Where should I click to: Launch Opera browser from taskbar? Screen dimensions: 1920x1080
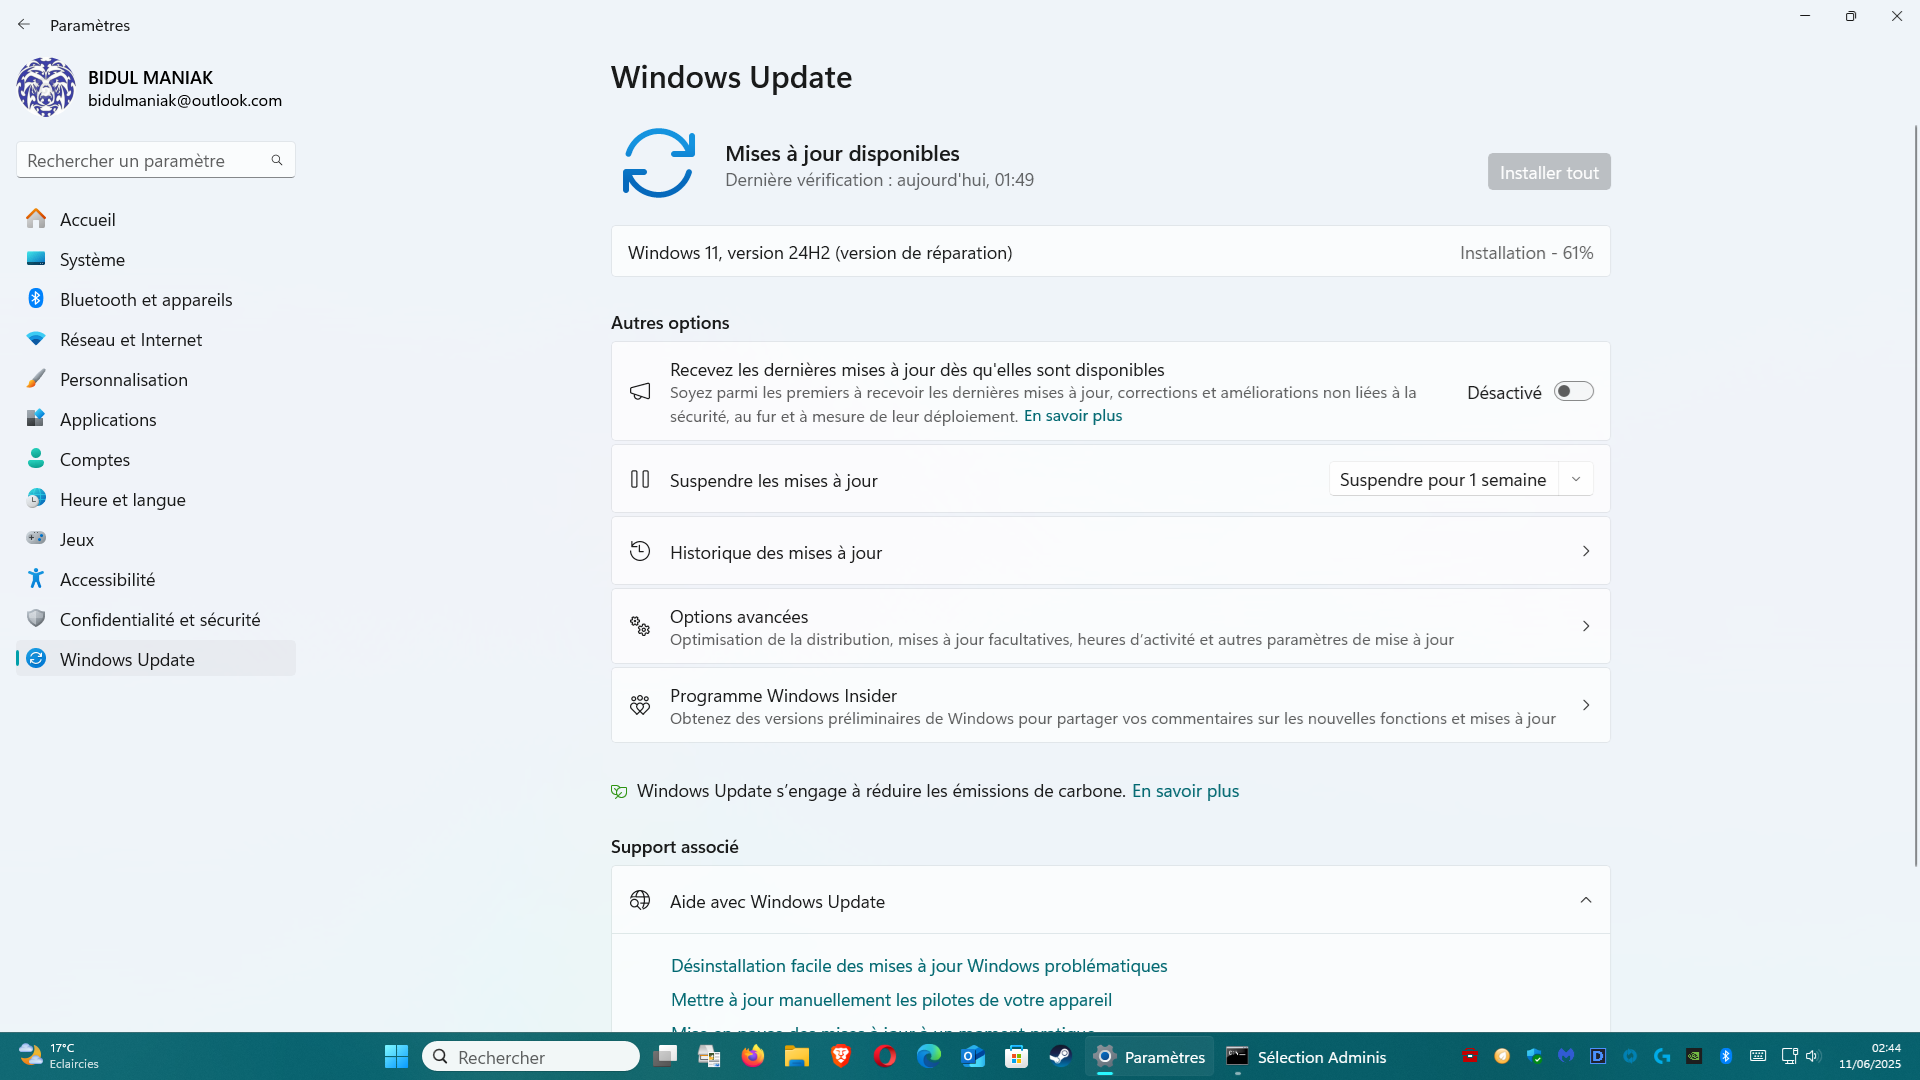[x=885, y=1056]
